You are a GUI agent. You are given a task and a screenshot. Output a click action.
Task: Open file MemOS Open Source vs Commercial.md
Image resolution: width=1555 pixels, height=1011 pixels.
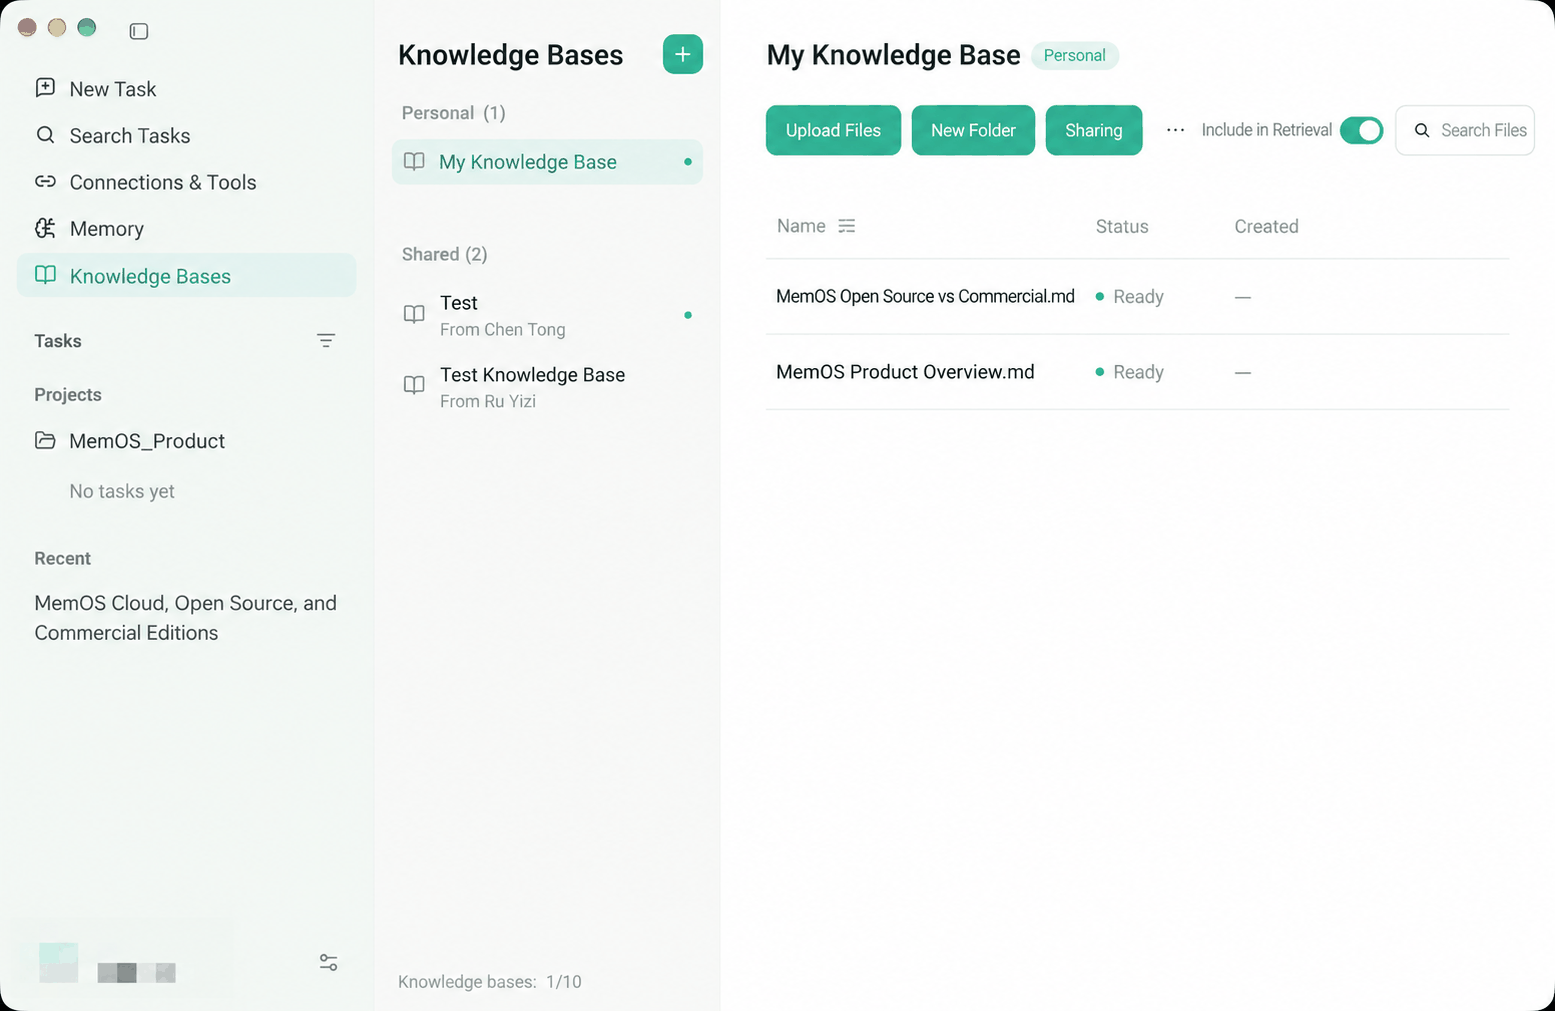(925, 296)
